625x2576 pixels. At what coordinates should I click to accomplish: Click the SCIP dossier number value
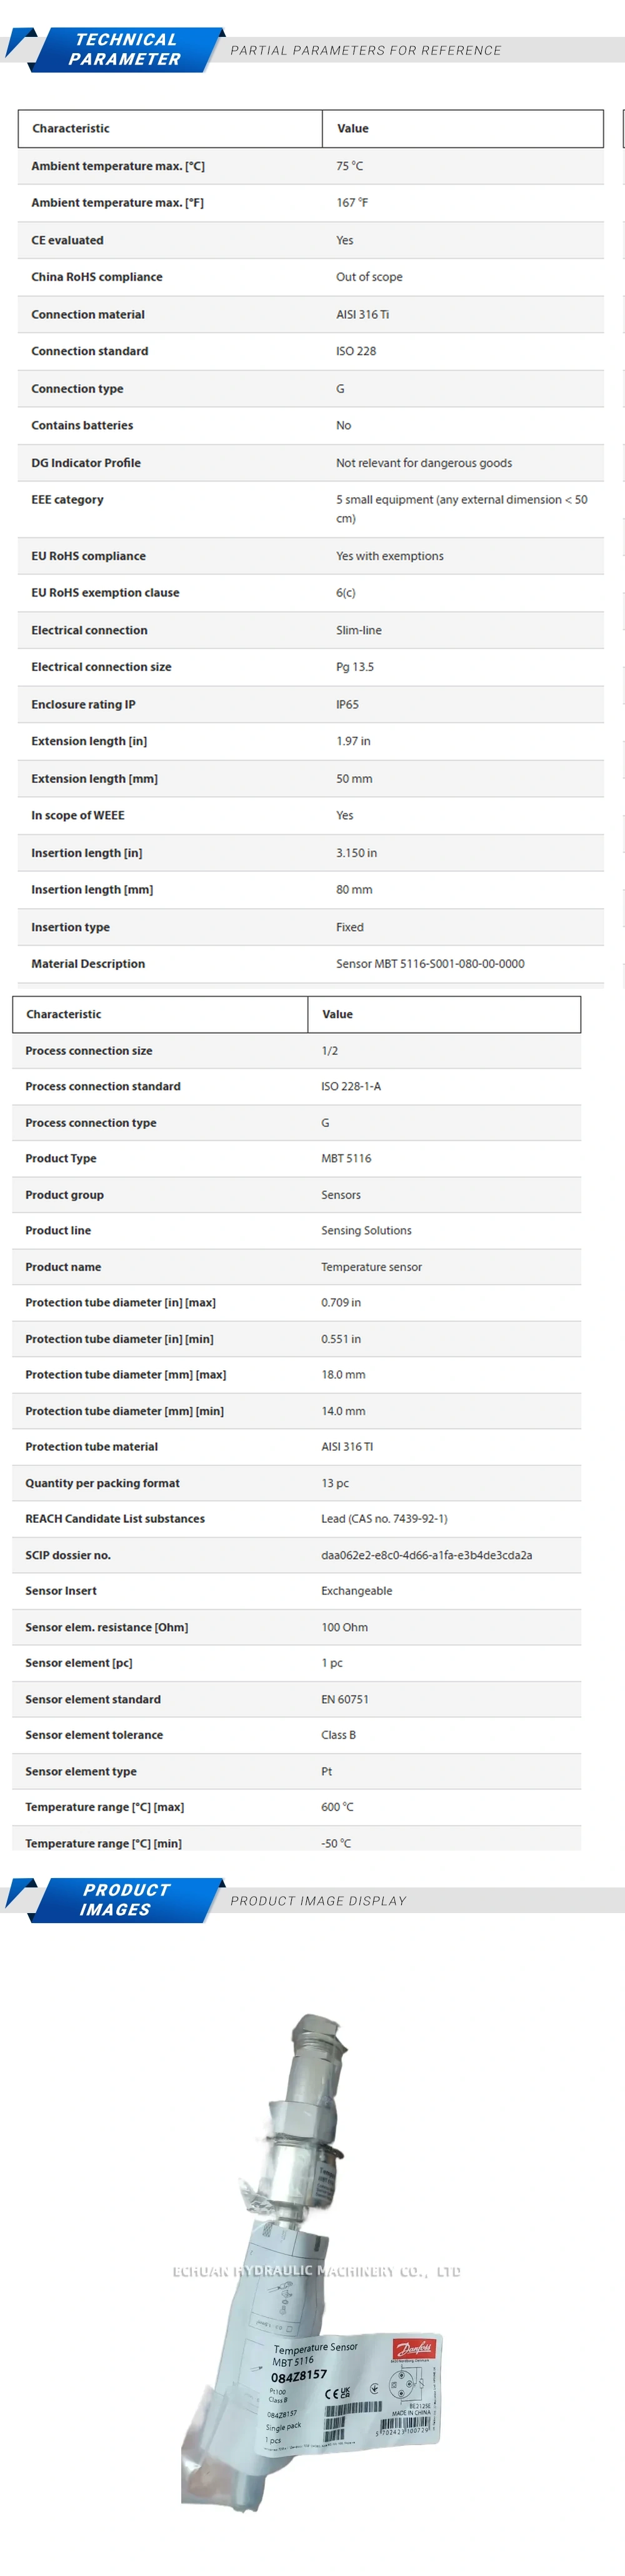tap(426, 1555)
